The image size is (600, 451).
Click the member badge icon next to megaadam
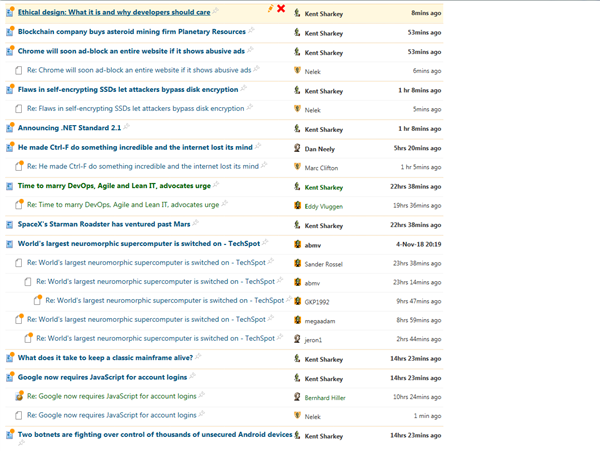coord(297,320)
